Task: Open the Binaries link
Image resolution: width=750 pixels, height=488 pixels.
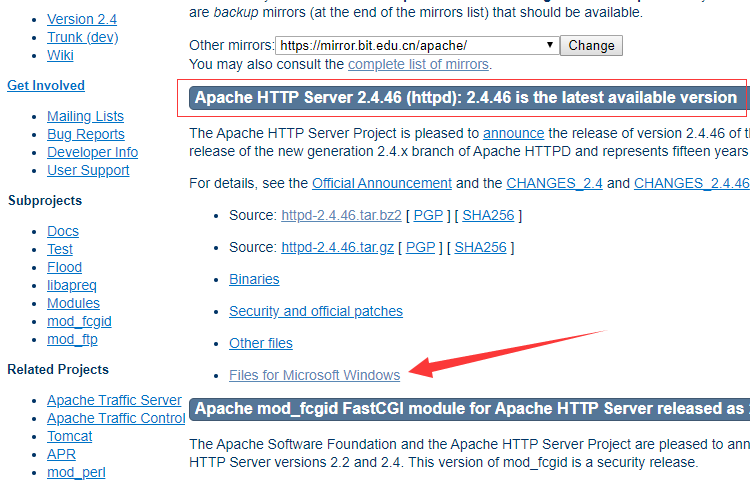Action: (254, 279)
